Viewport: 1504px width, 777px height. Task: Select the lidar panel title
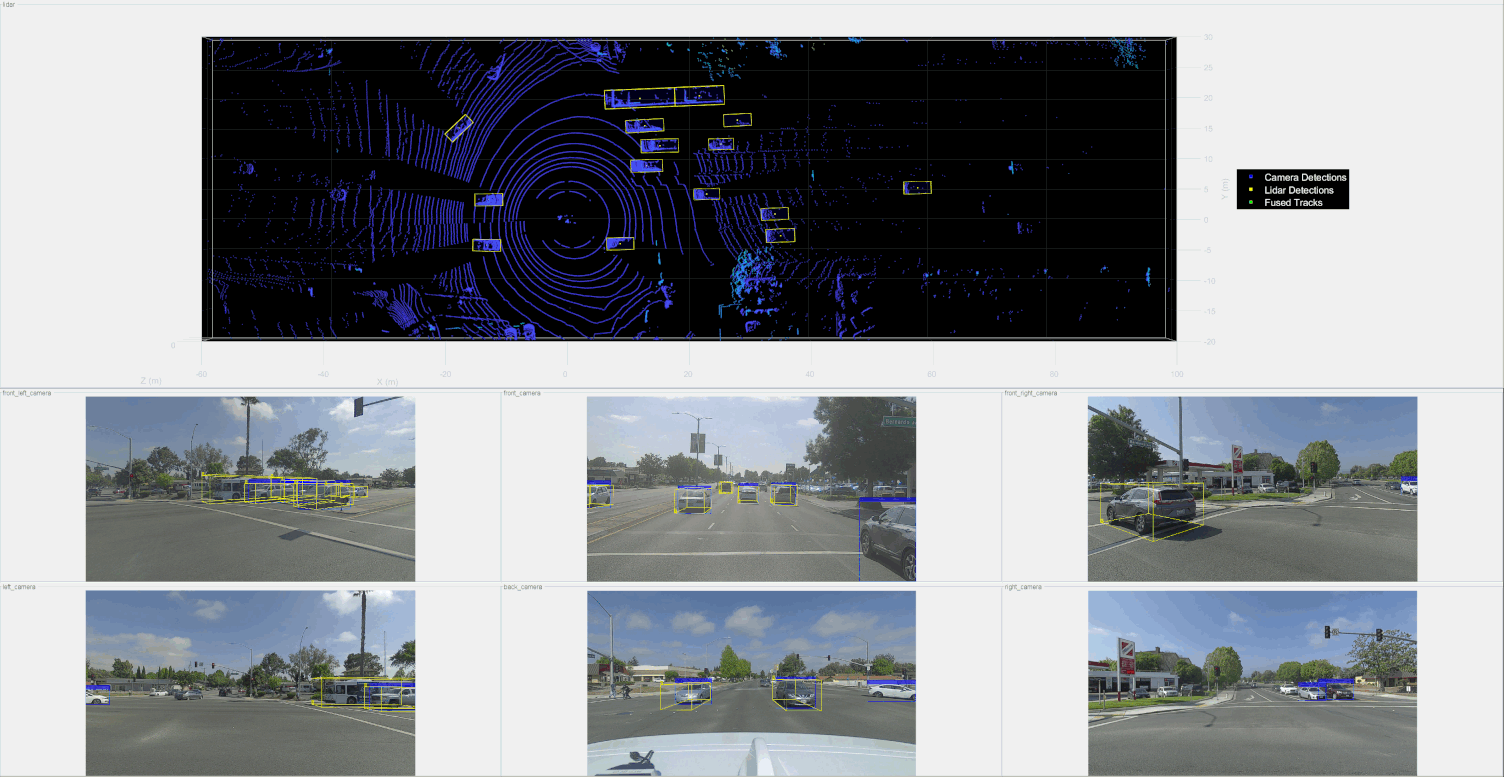9,4
